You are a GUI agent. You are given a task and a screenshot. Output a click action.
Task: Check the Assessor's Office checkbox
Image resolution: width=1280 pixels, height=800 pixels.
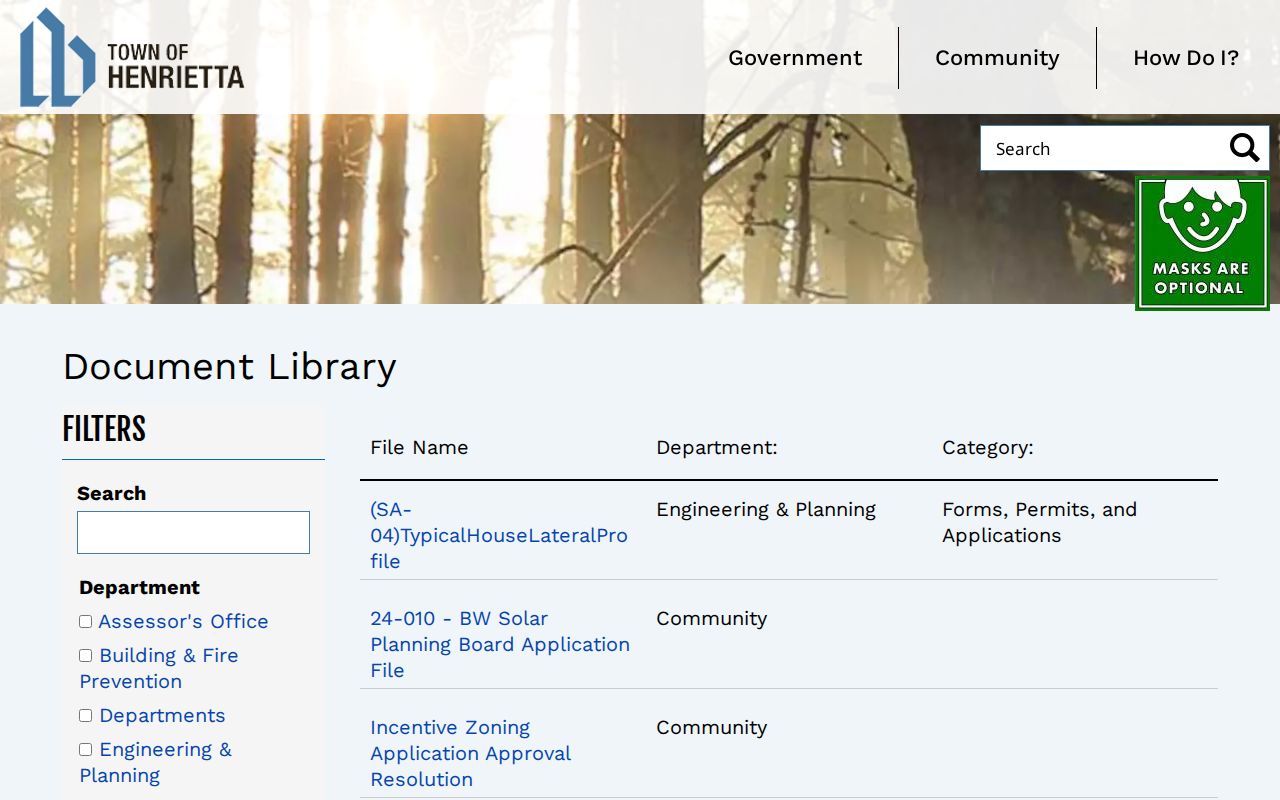click(x=86, y=621)
